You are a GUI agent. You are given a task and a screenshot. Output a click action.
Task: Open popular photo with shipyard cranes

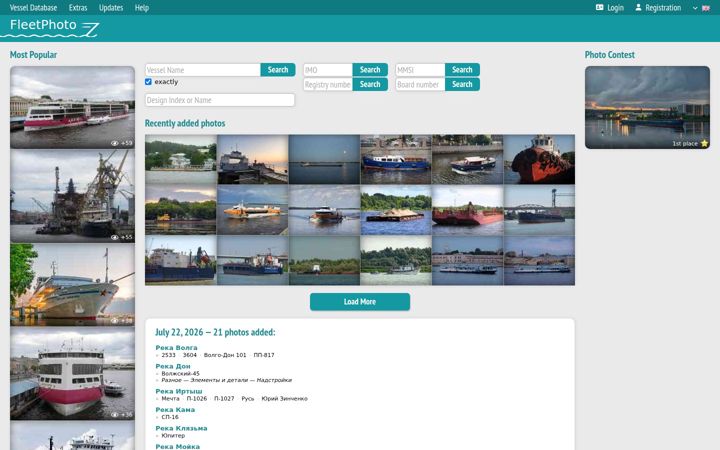coord(72,196)
